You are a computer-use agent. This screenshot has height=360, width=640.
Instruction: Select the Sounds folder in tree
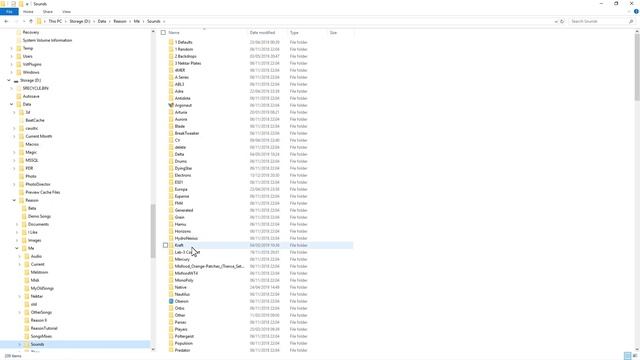pyautogui.click(x=37, y=344)
